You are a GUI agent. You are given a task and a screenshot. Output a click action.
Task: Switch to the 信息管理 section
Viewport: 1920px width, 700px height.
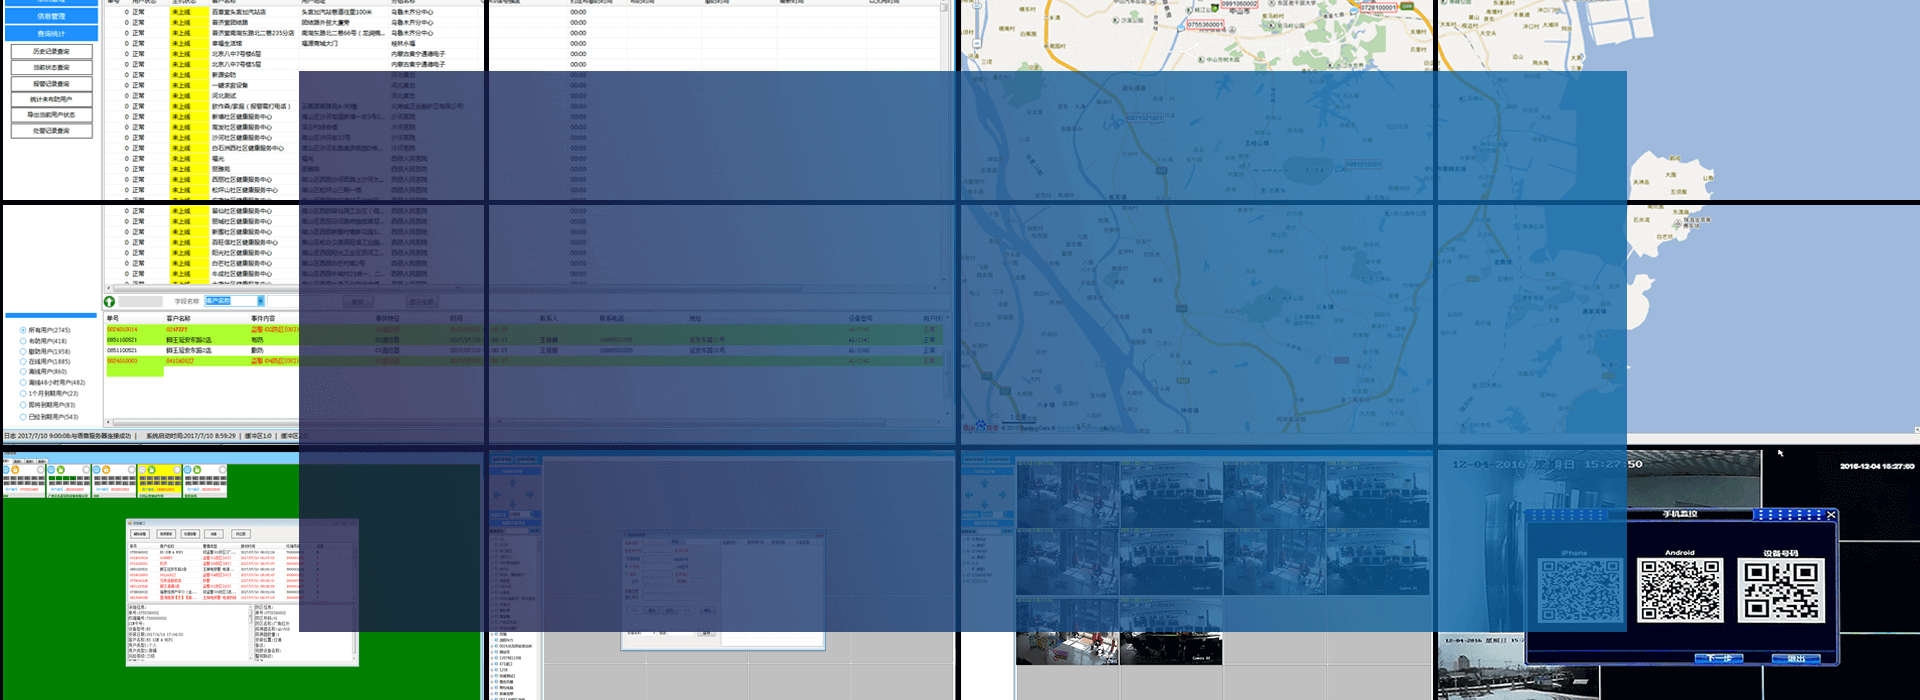[51, 16]
